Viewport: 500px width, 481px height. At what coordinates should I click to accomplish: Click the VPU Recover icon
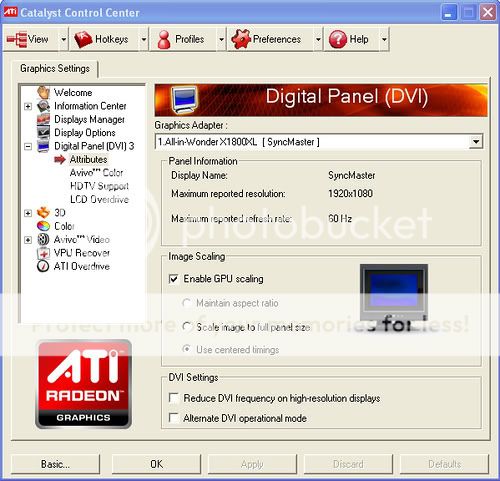coord(44,253)
